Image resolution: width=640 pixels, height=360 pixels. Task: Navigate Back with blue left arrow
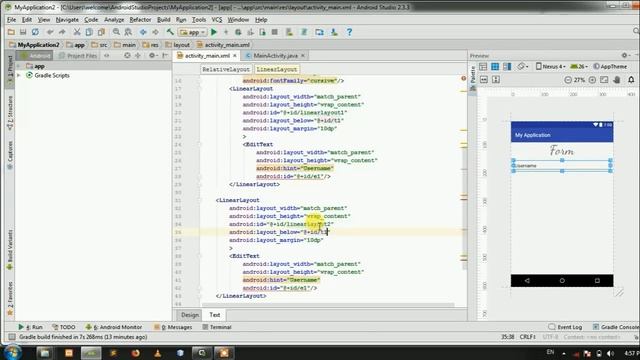tap(143, 32)
